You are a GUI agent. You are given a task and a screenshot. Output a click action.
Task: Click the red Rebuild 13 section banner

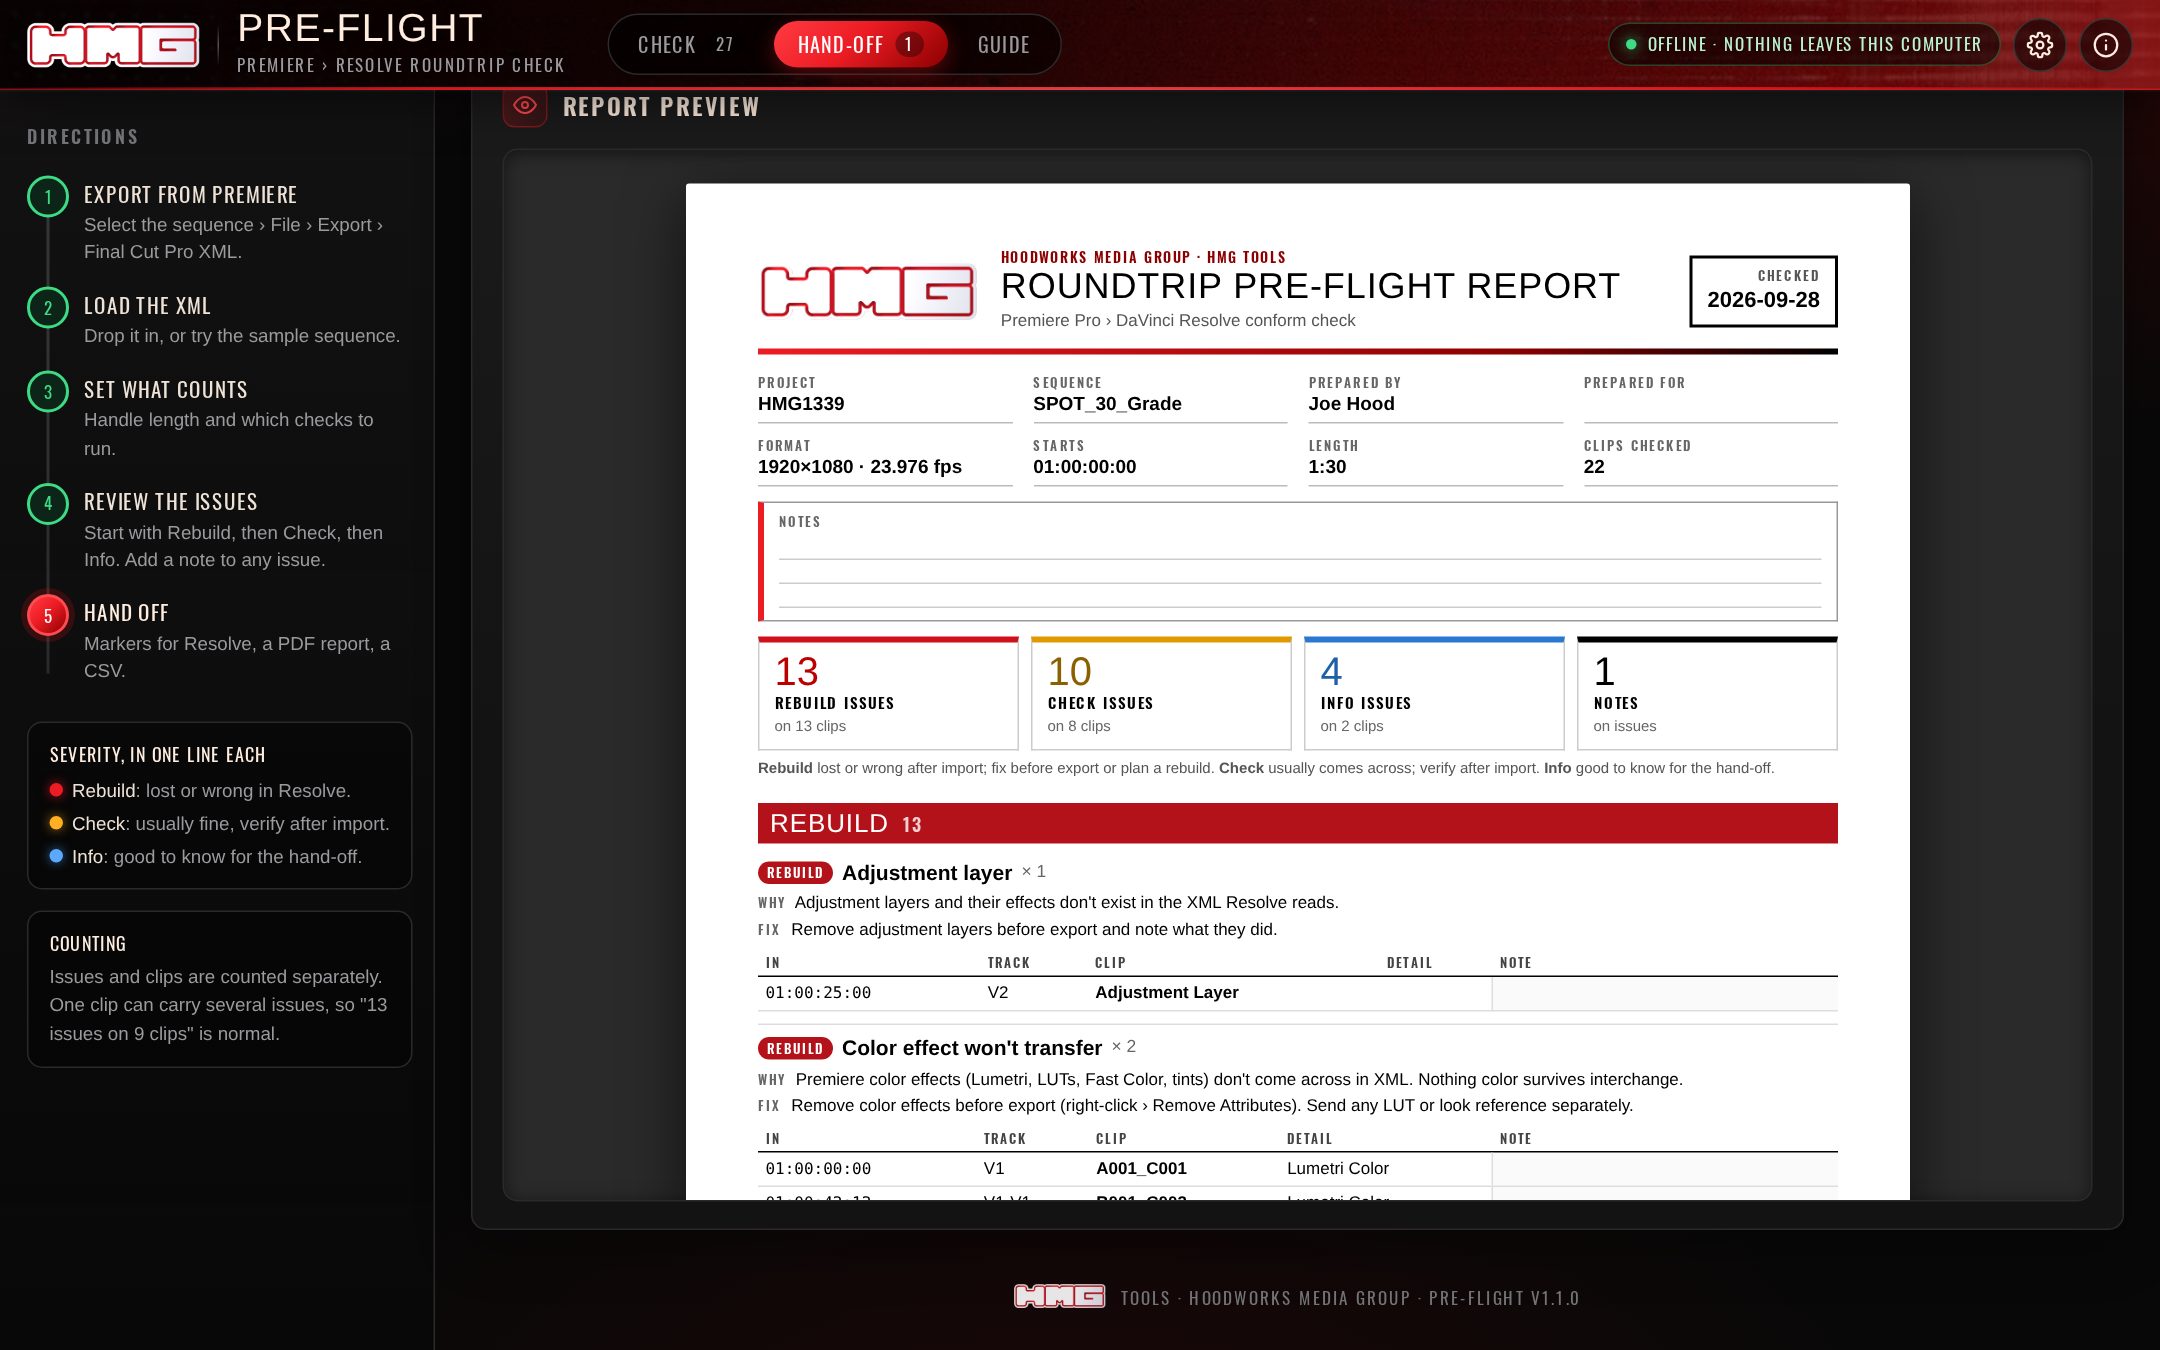click(x=1298, y=823)
